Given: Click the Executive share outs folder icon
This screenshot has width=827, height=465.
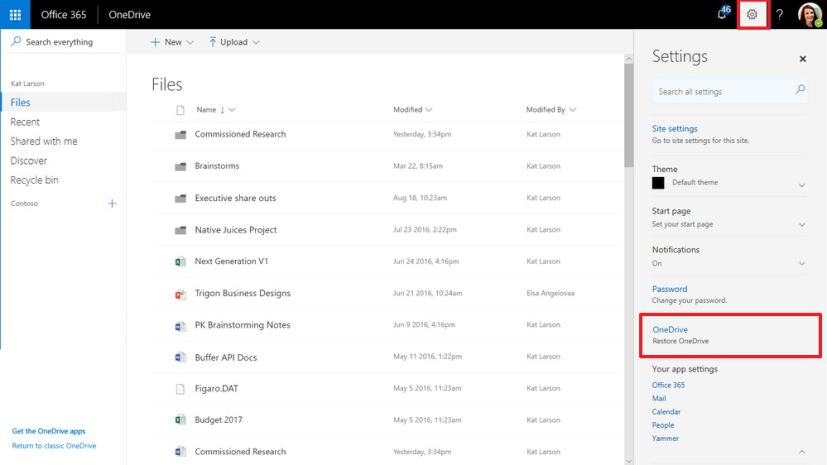Looking at the screenshot, I should (180, 198).
